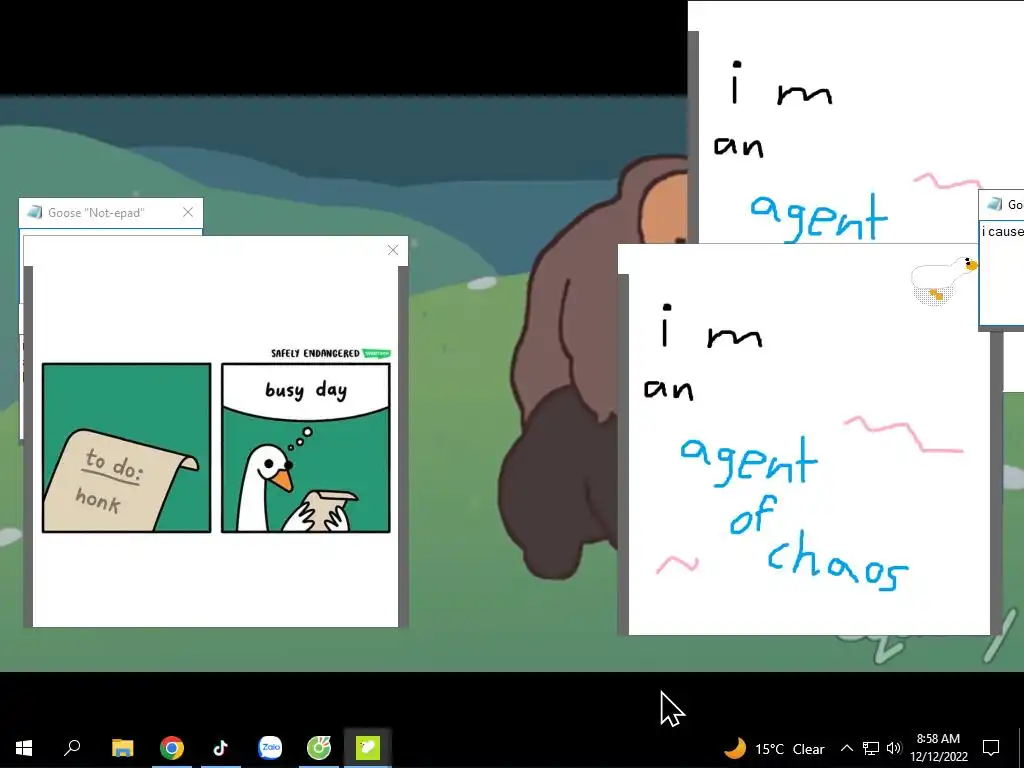Click the busy day goose comic panel

[306, 448]
